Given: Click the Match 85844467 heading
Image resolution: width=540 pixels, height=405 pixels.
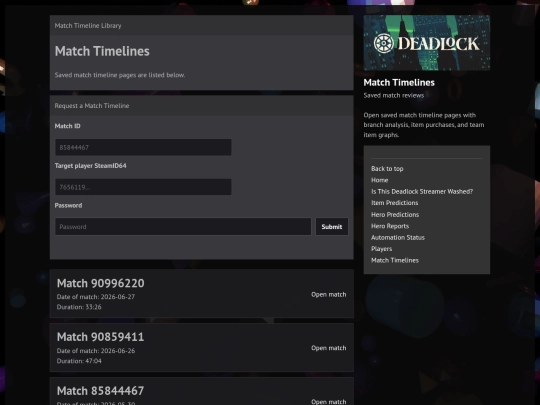Looking at the screenshot, I should tap(100, 391).
